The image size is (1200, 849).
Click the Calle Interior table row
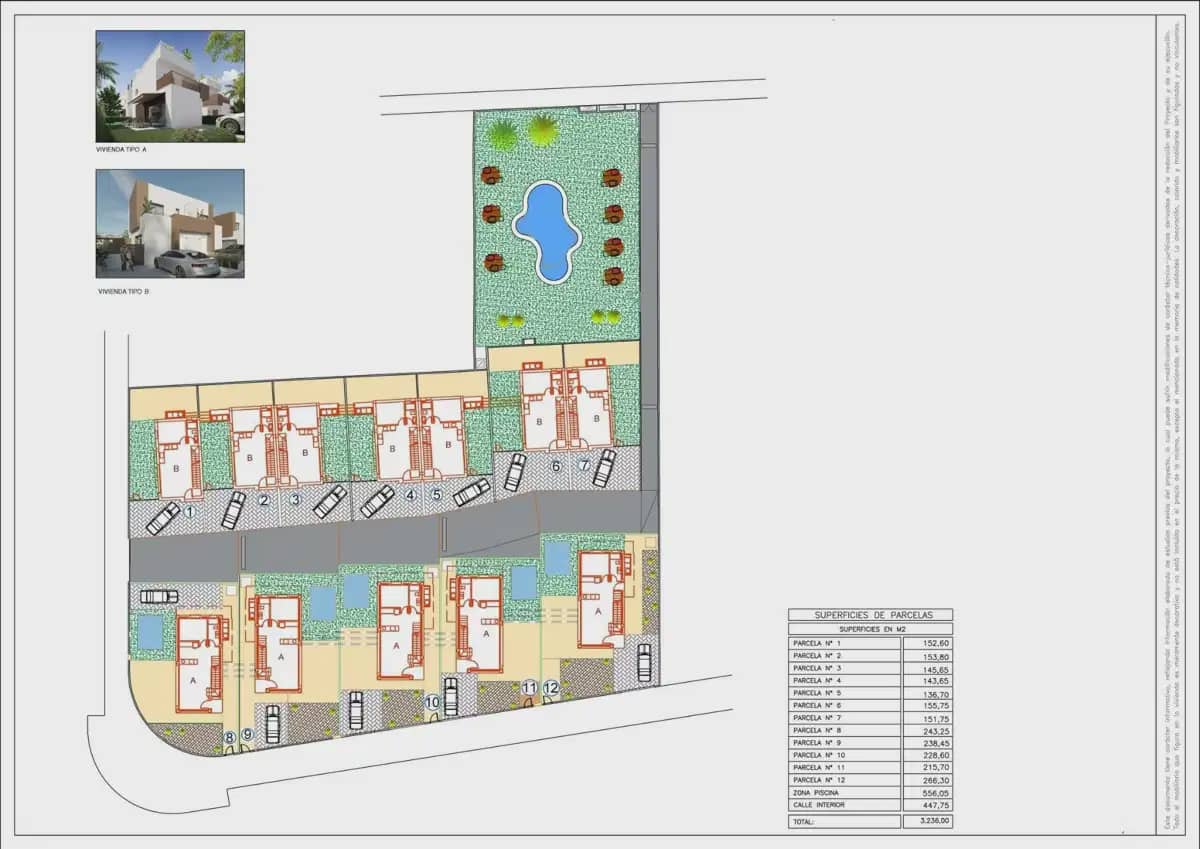[x=870, y=804]
